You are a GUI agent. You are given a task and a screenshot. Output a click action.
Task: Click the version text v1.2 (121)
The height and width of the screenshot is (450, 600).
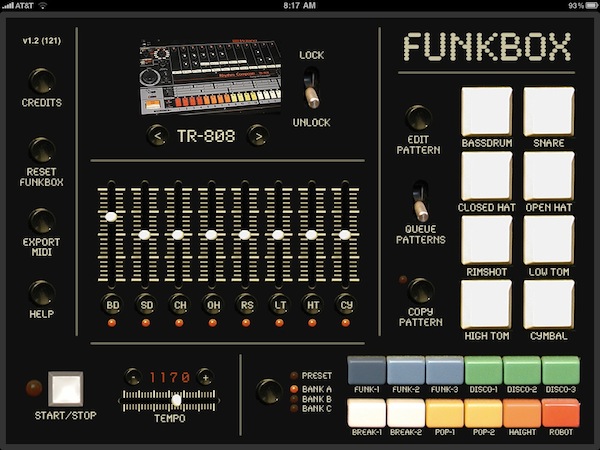pyautogui.click(x=42, y=41)
